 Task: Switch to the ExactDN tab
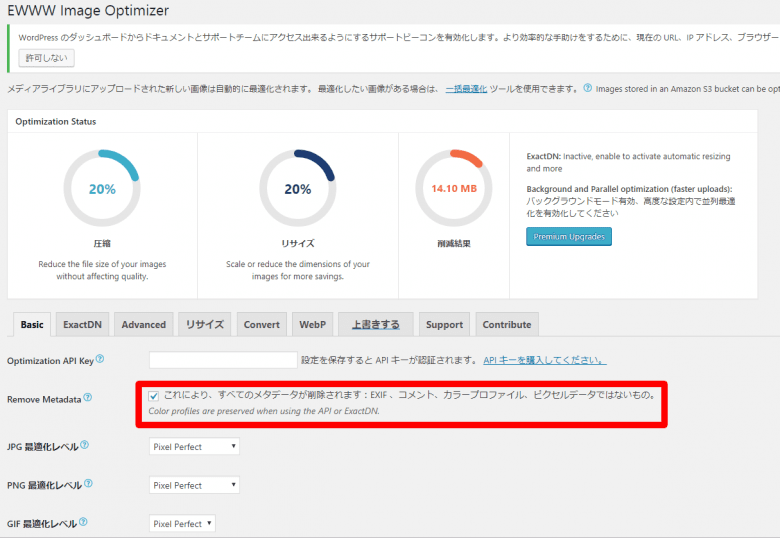click(82, 325)
